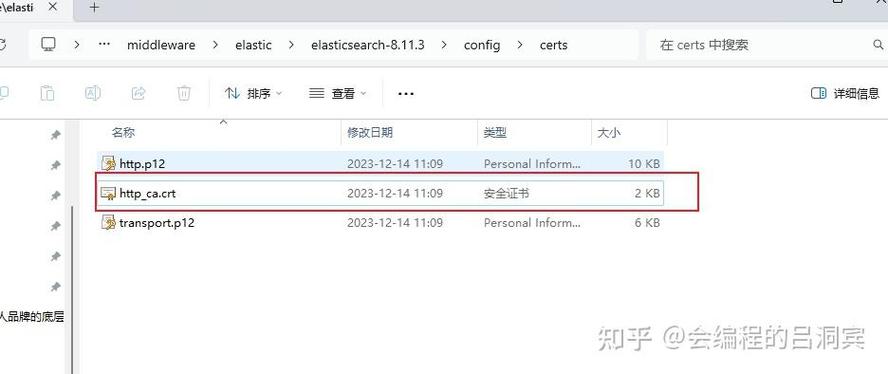This screenshot has height=374, width=888.
Task: Click the search magnifier icon
Action: point(877,45)
